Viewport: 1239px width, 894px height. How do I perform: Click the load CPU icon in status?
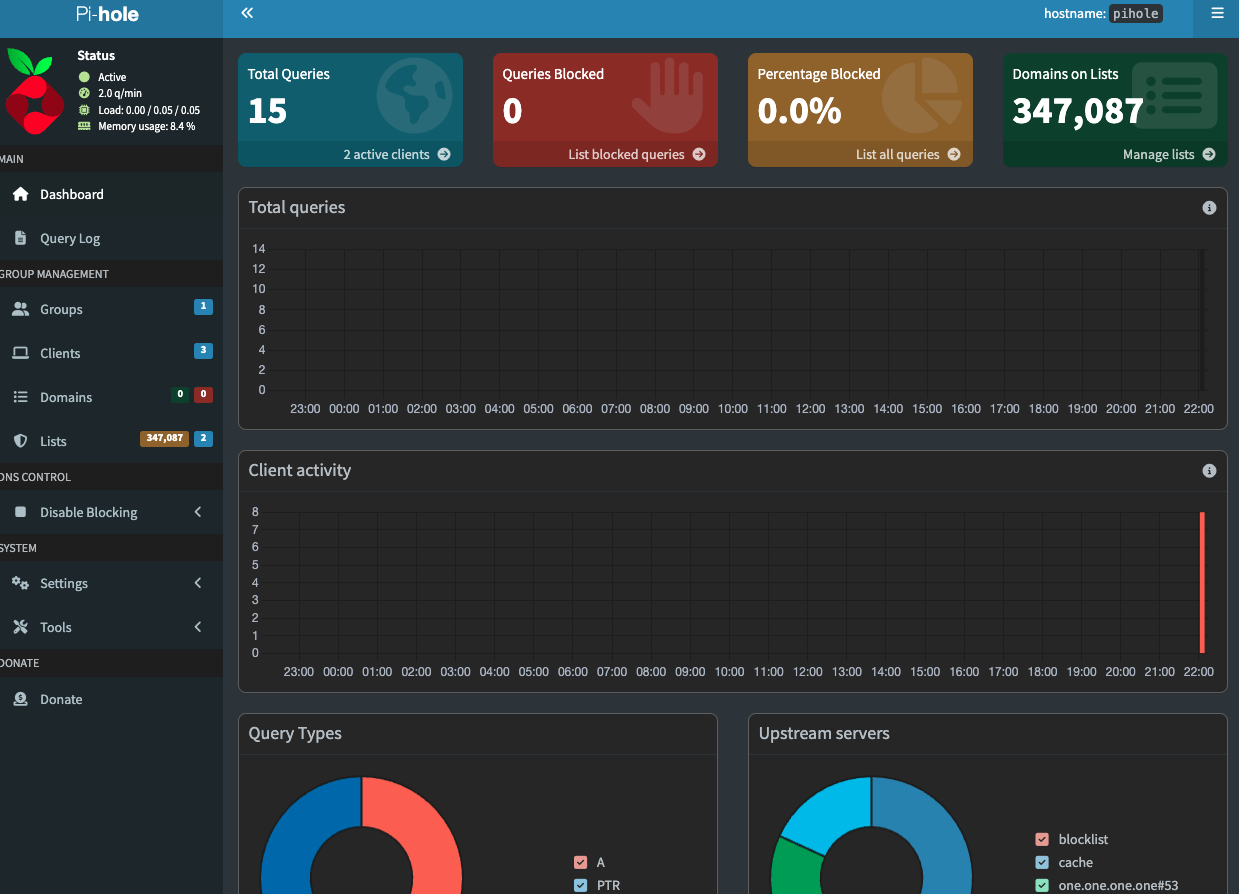click(x=84, y=110)
